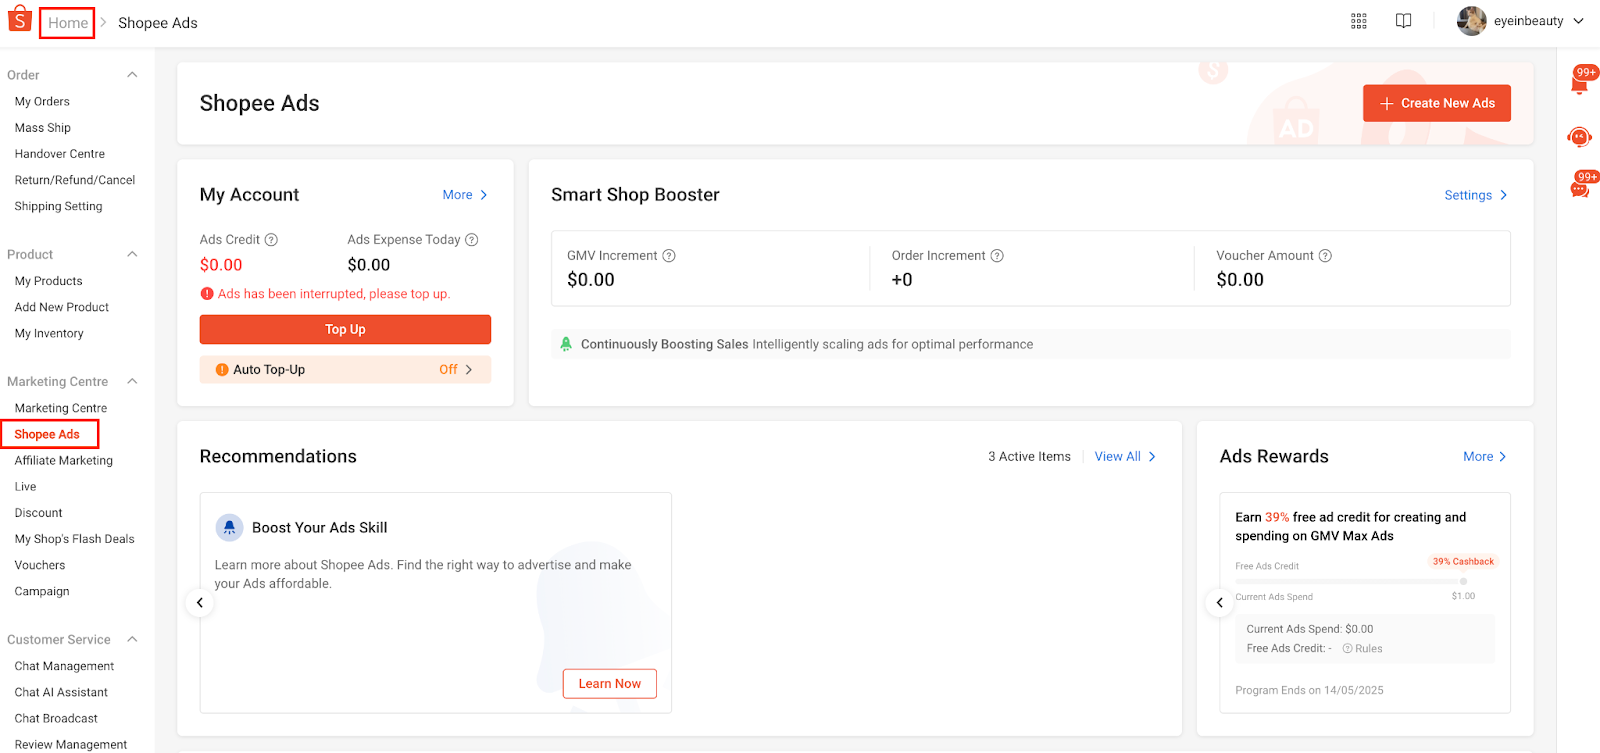1600x753 pixels.
Task: Click View All in Recommendations
Action: [1125, 456]
